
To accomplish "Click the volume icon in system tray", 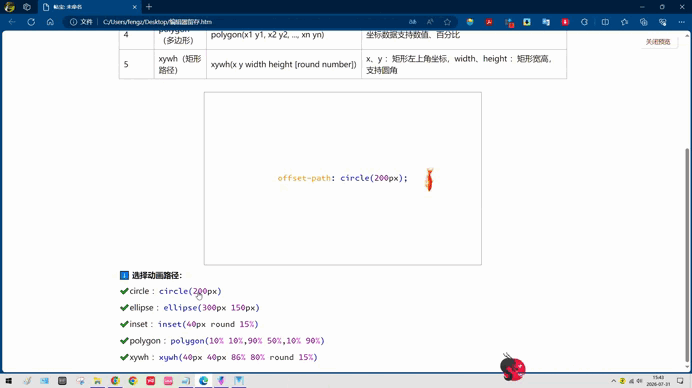I will pyautogui.click(x=639, y=380).
